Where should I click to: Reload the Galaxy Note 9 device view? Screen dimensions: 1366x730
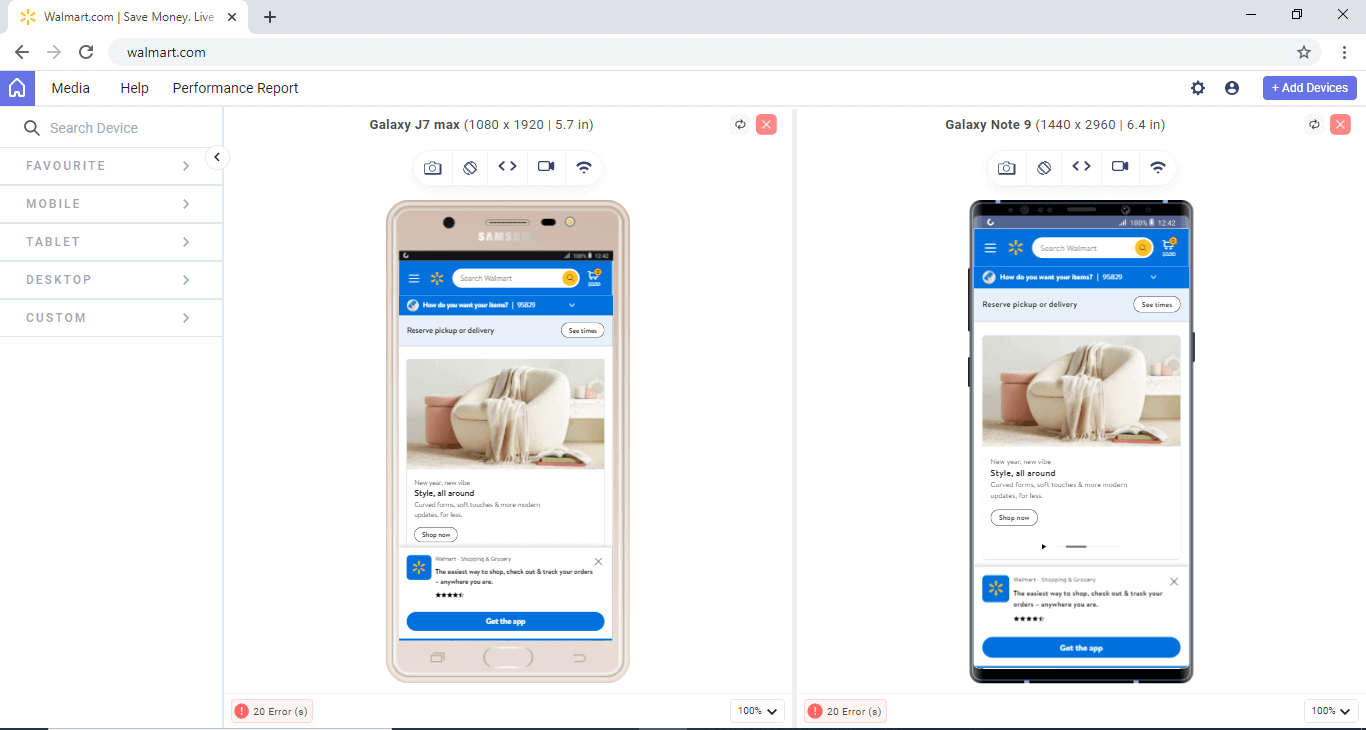click(1314, 125)
